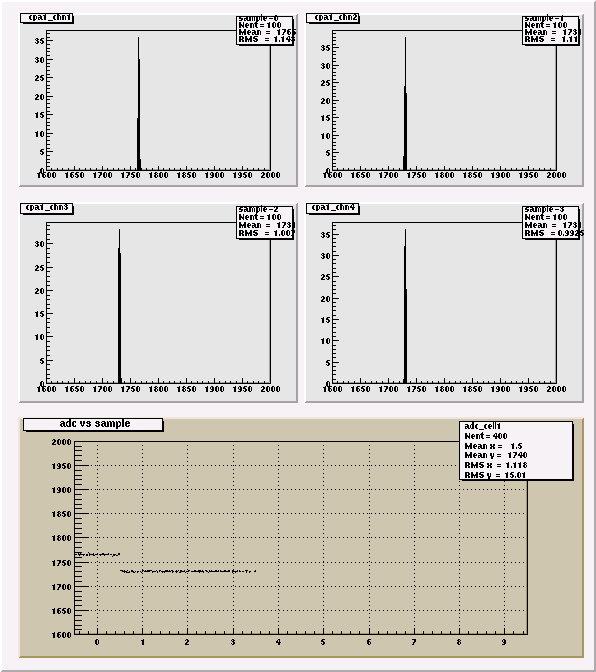Click the Mean line in cpa1_chn4 stats
Image resolution: width=596 pixels, height=672 pixels.
(x=552, y=225)
